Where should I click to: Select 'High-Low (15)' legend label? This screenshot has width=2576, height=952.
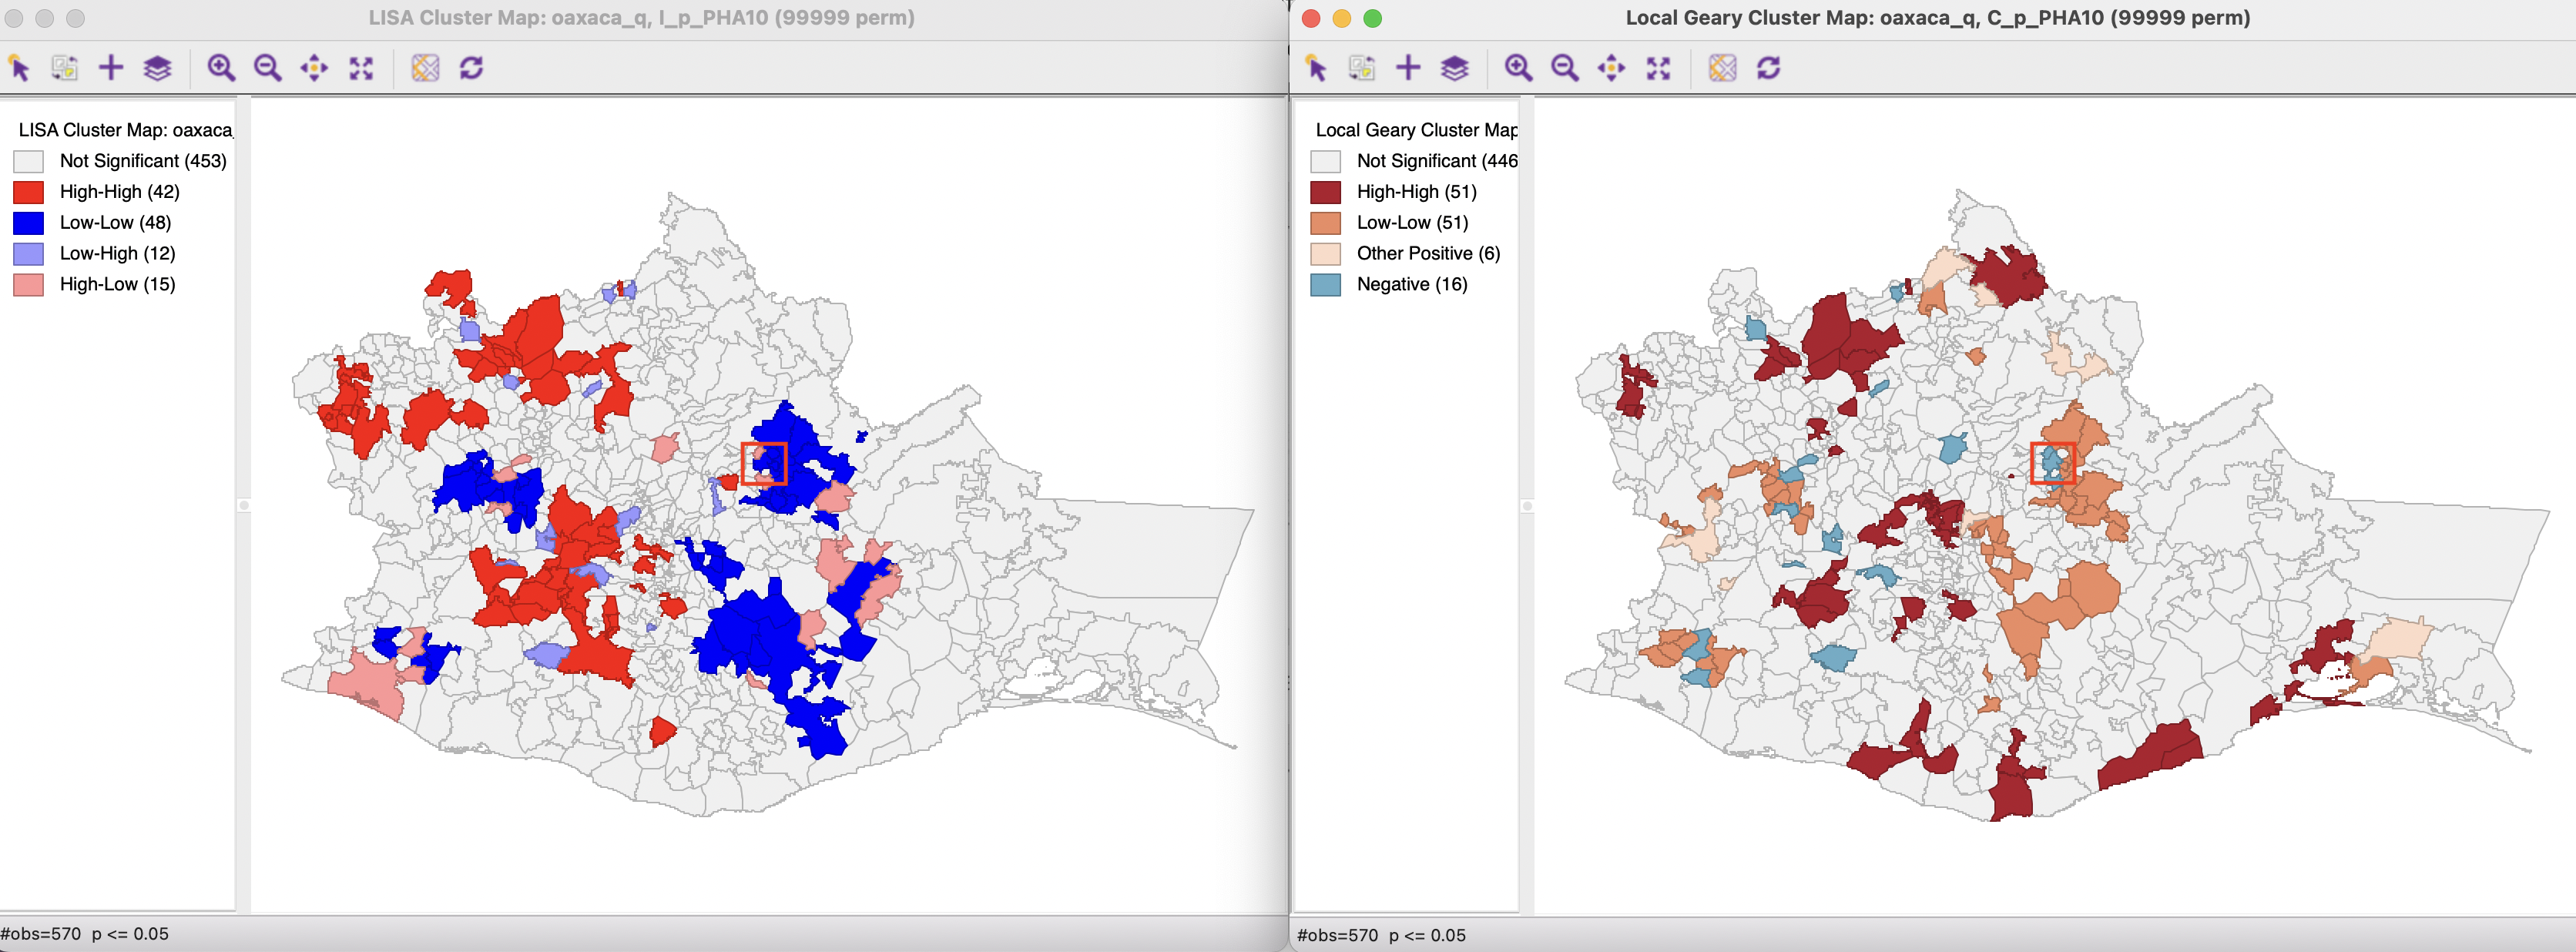coord(117,285)
